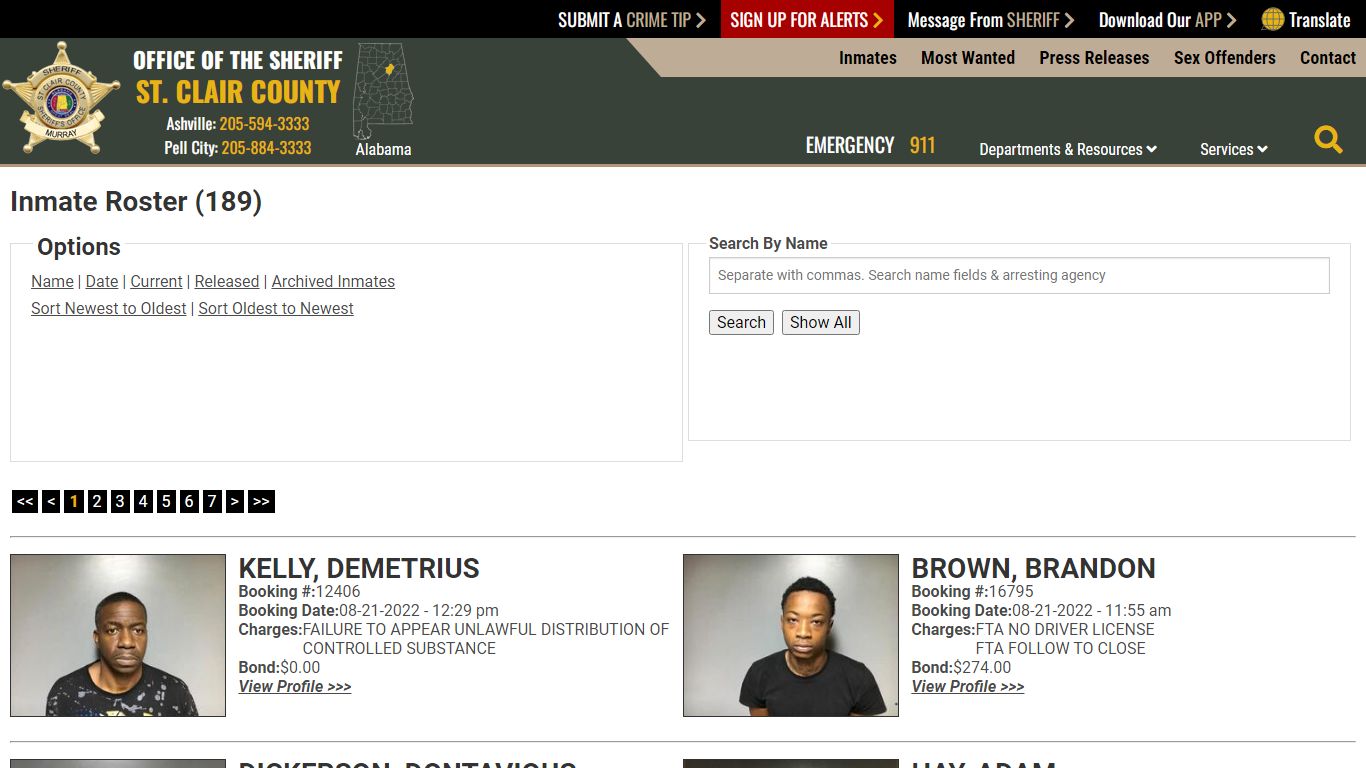Go to Most Wanted
Viewport: 1366px width, 768px height.
tap(968, 58)
